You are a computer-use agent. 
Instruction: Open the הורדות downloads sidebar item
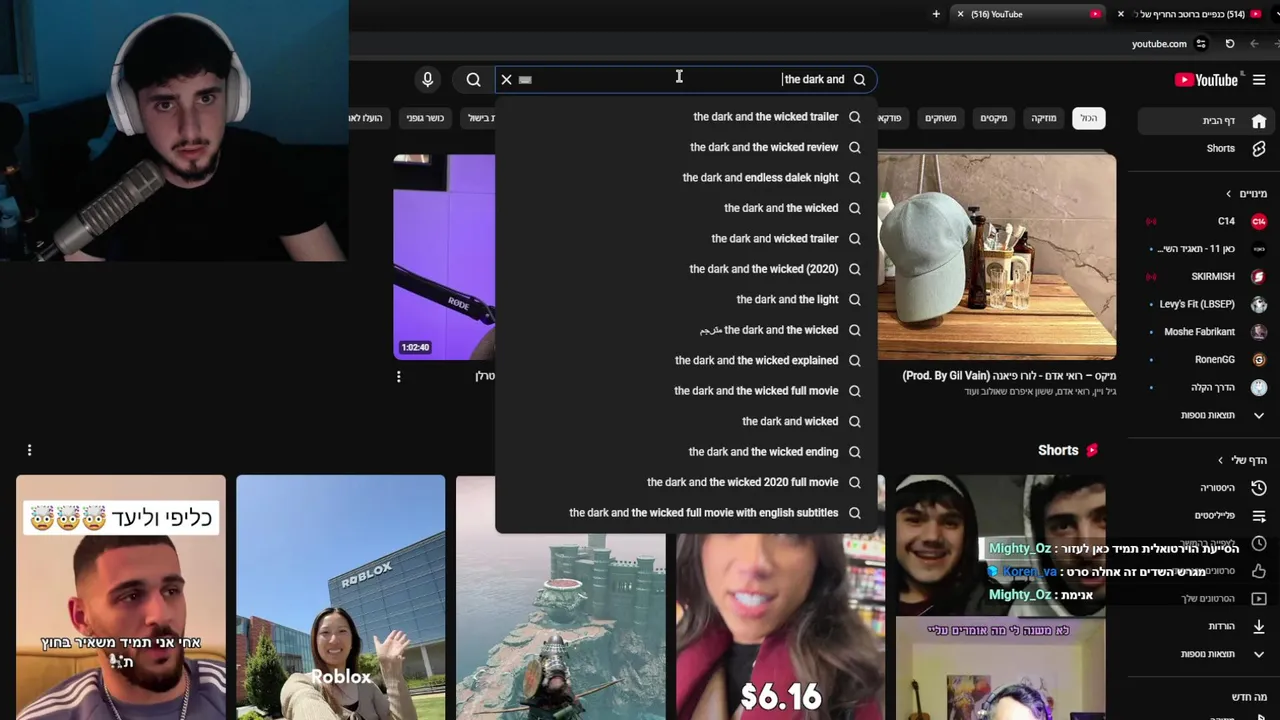click(x=1205, y=626)
